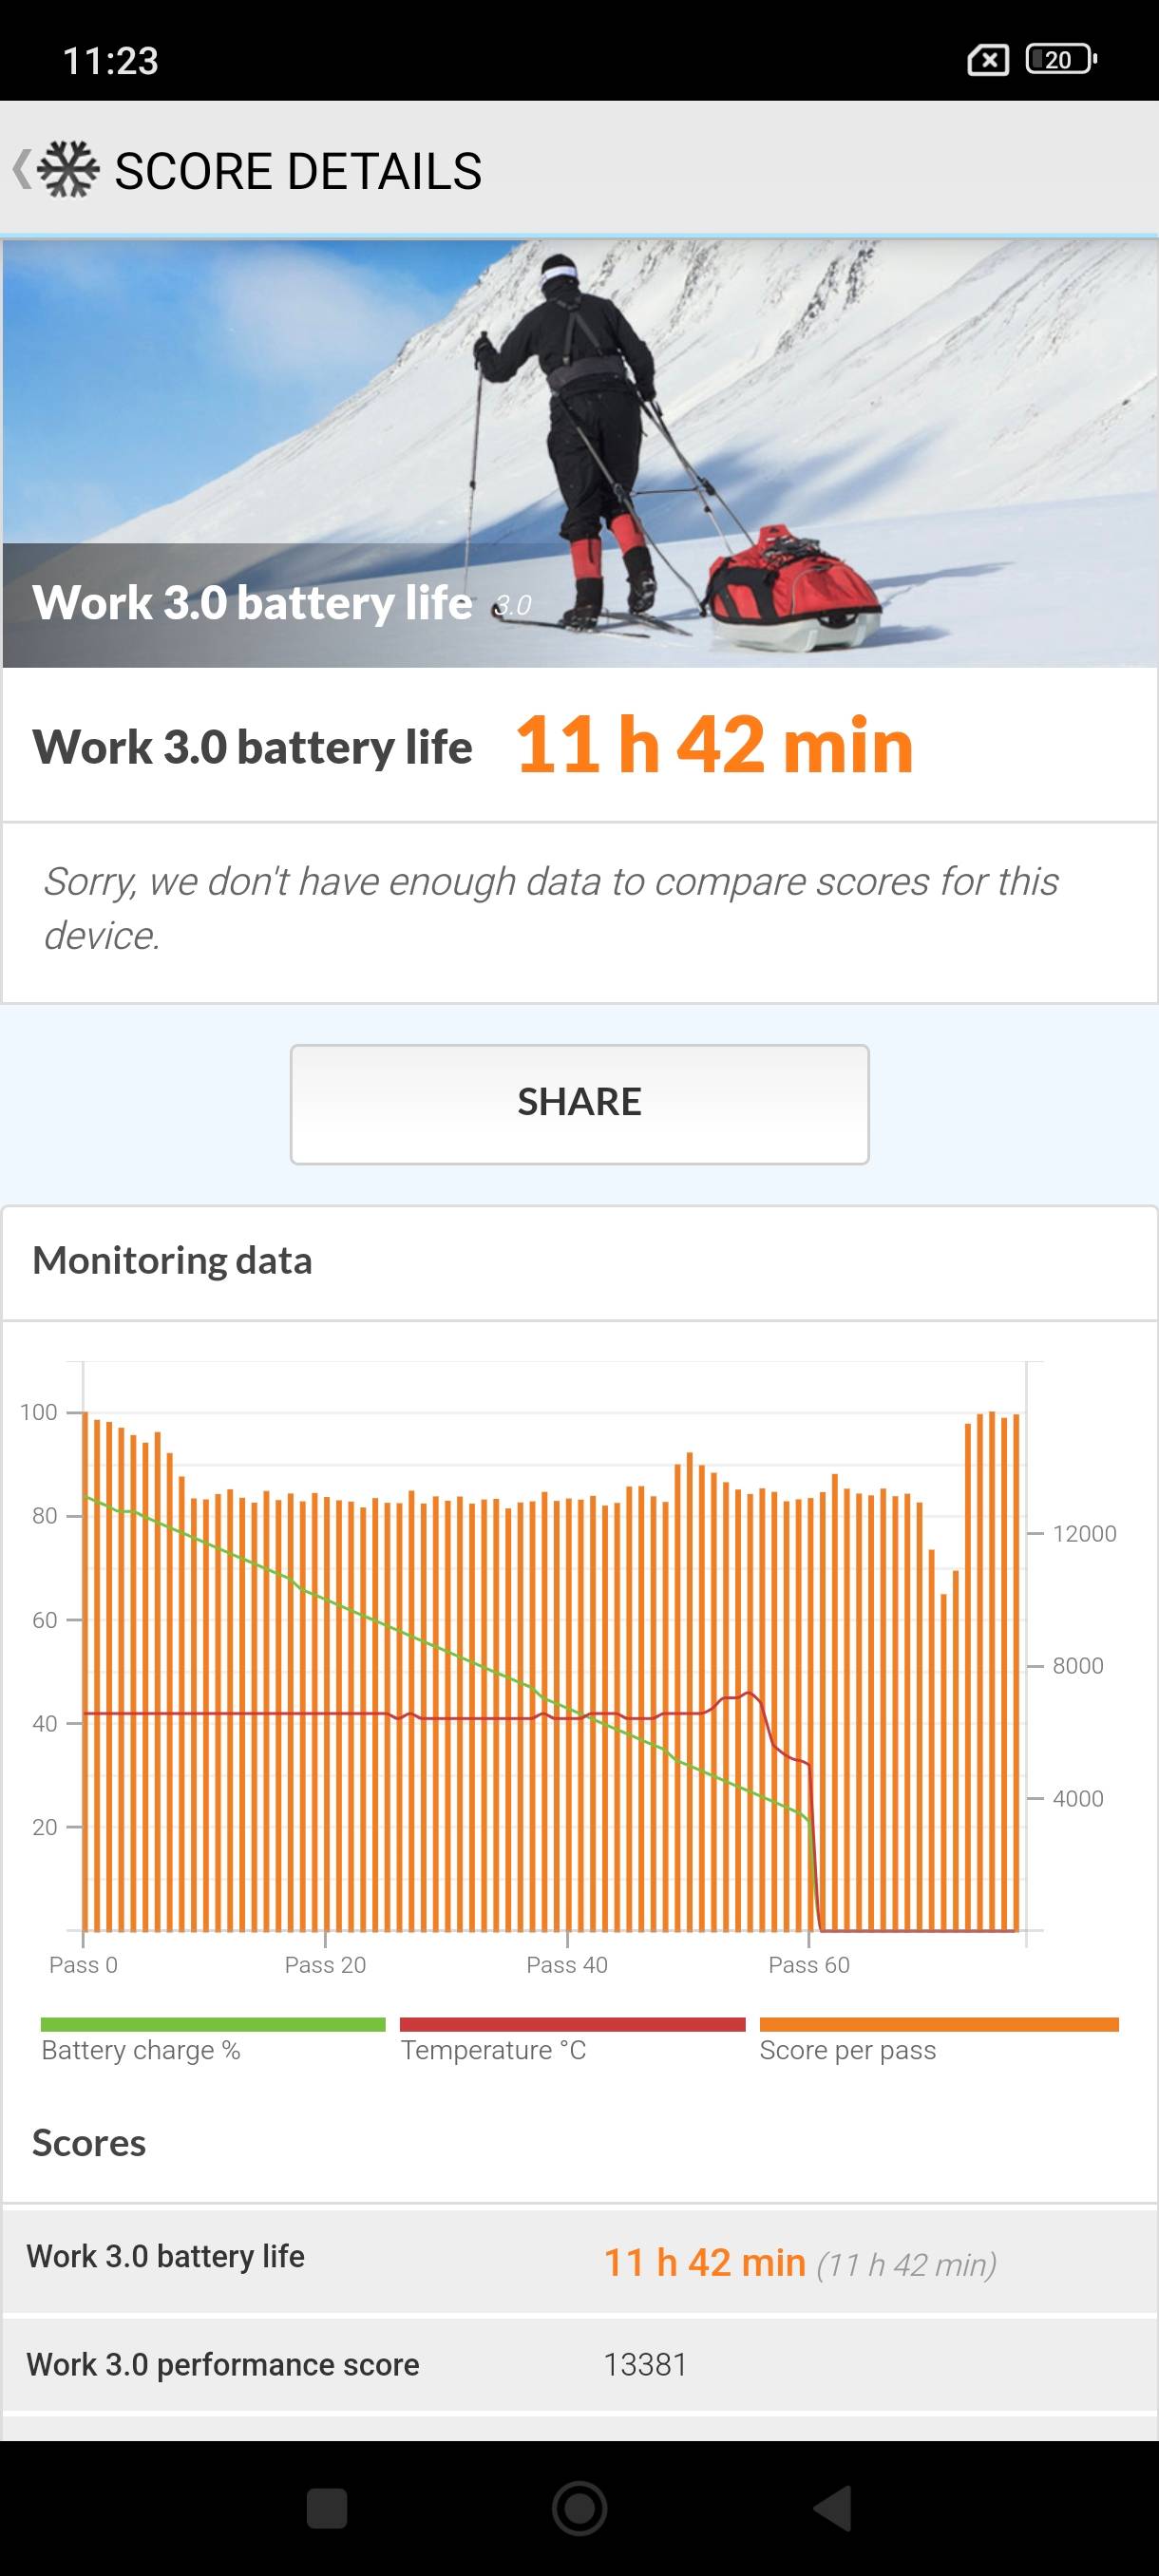1159x2576 pixels.
Task: Tap the back chevron beside the snowflake
Action: [21, 170]
